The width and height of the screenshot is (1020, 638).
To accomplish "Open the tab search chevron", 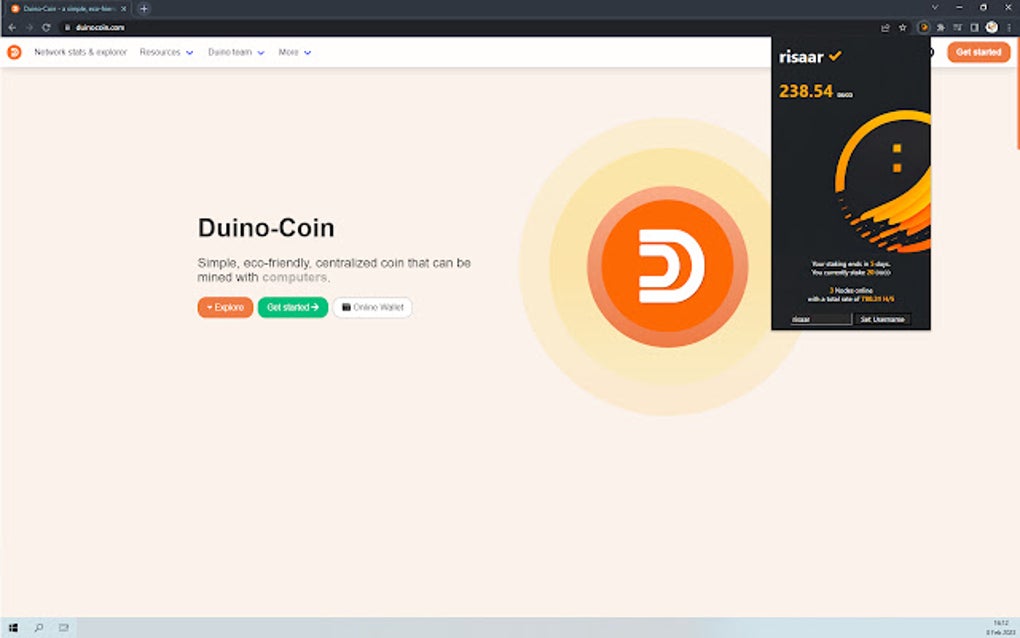I will click(935, 8).
